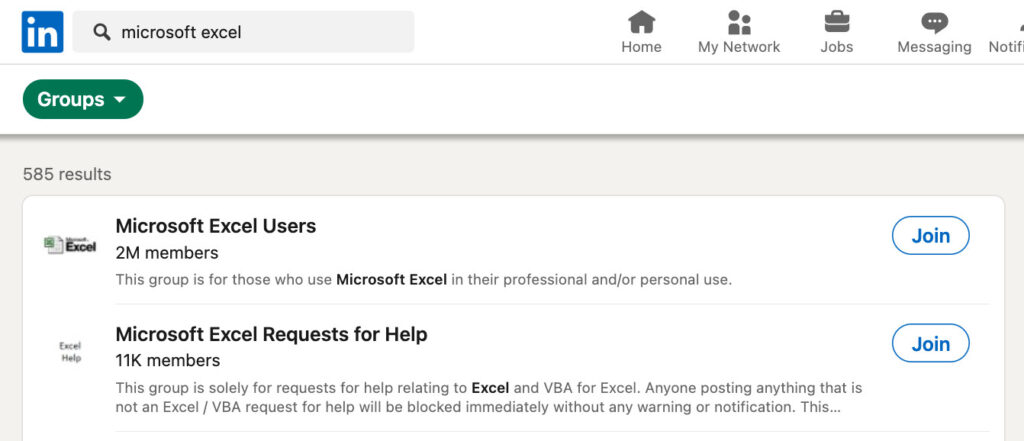1024x441 pixels.
Task: Click the Messaging navigation label
Action: pyautogui.click(x=934, y=47)
